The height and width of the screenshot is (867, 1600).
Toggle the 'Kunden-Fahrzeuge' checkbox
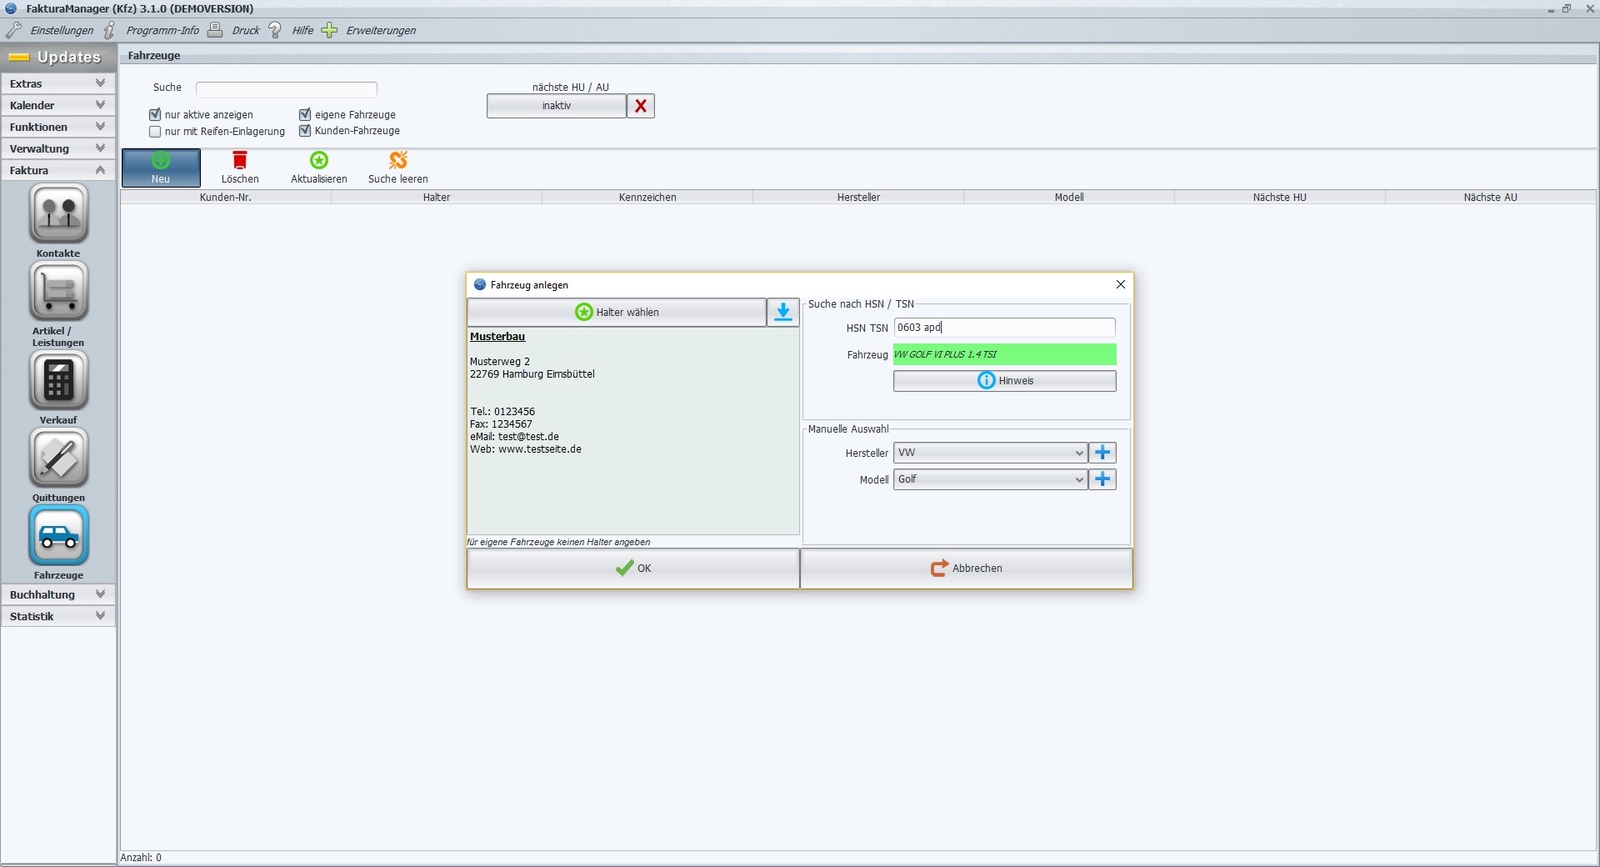click(305, 131)
